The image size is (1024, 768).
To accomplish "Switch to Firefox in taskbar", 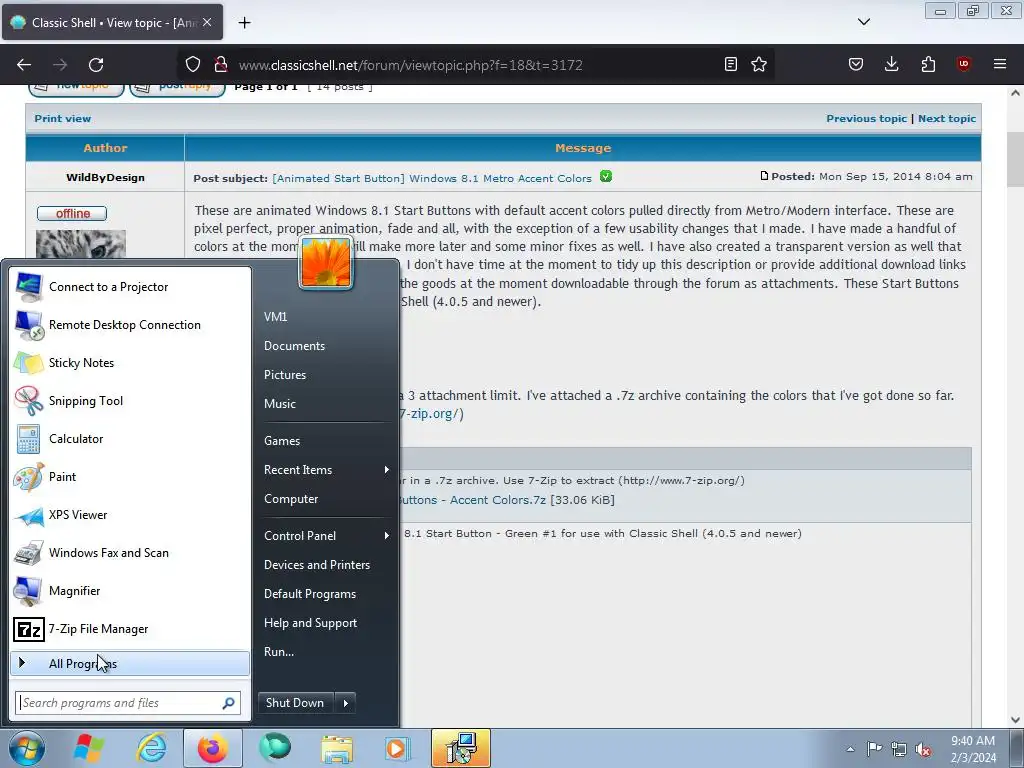I will 212,748.
